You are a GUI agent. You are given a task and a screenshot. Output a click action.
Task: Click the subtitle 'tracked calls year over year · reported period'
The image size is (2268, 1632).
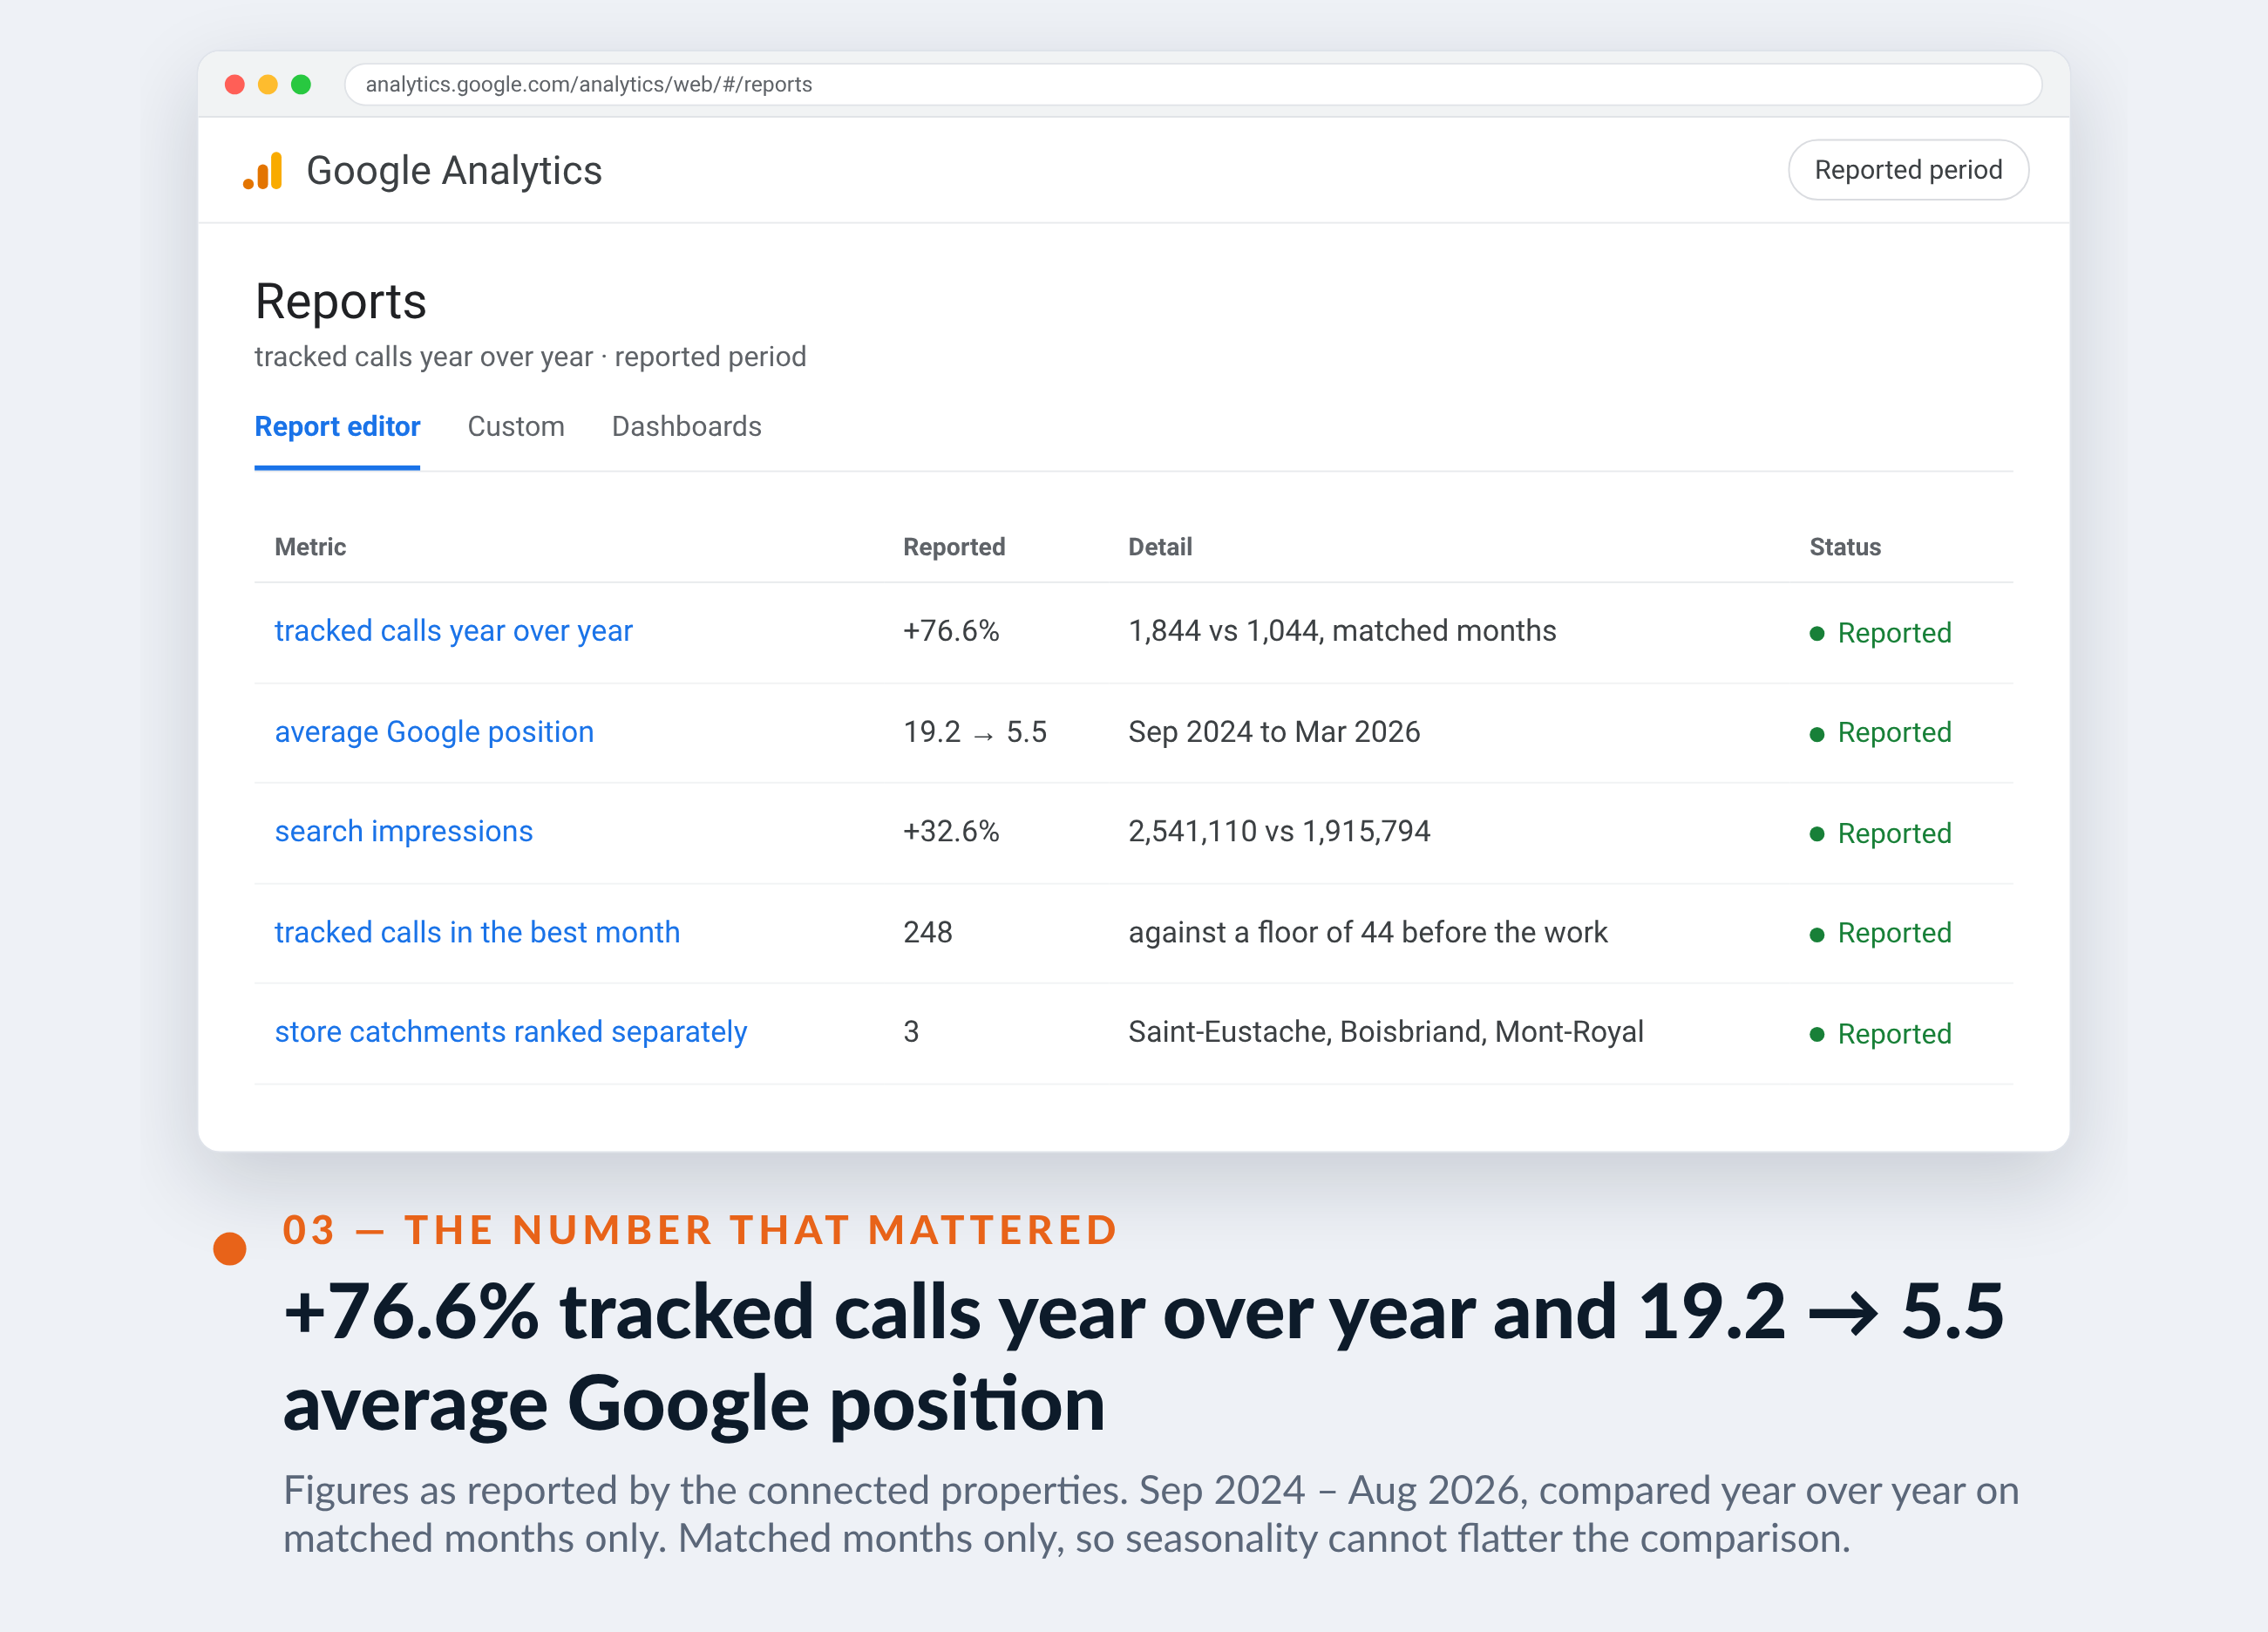[530, 357]
